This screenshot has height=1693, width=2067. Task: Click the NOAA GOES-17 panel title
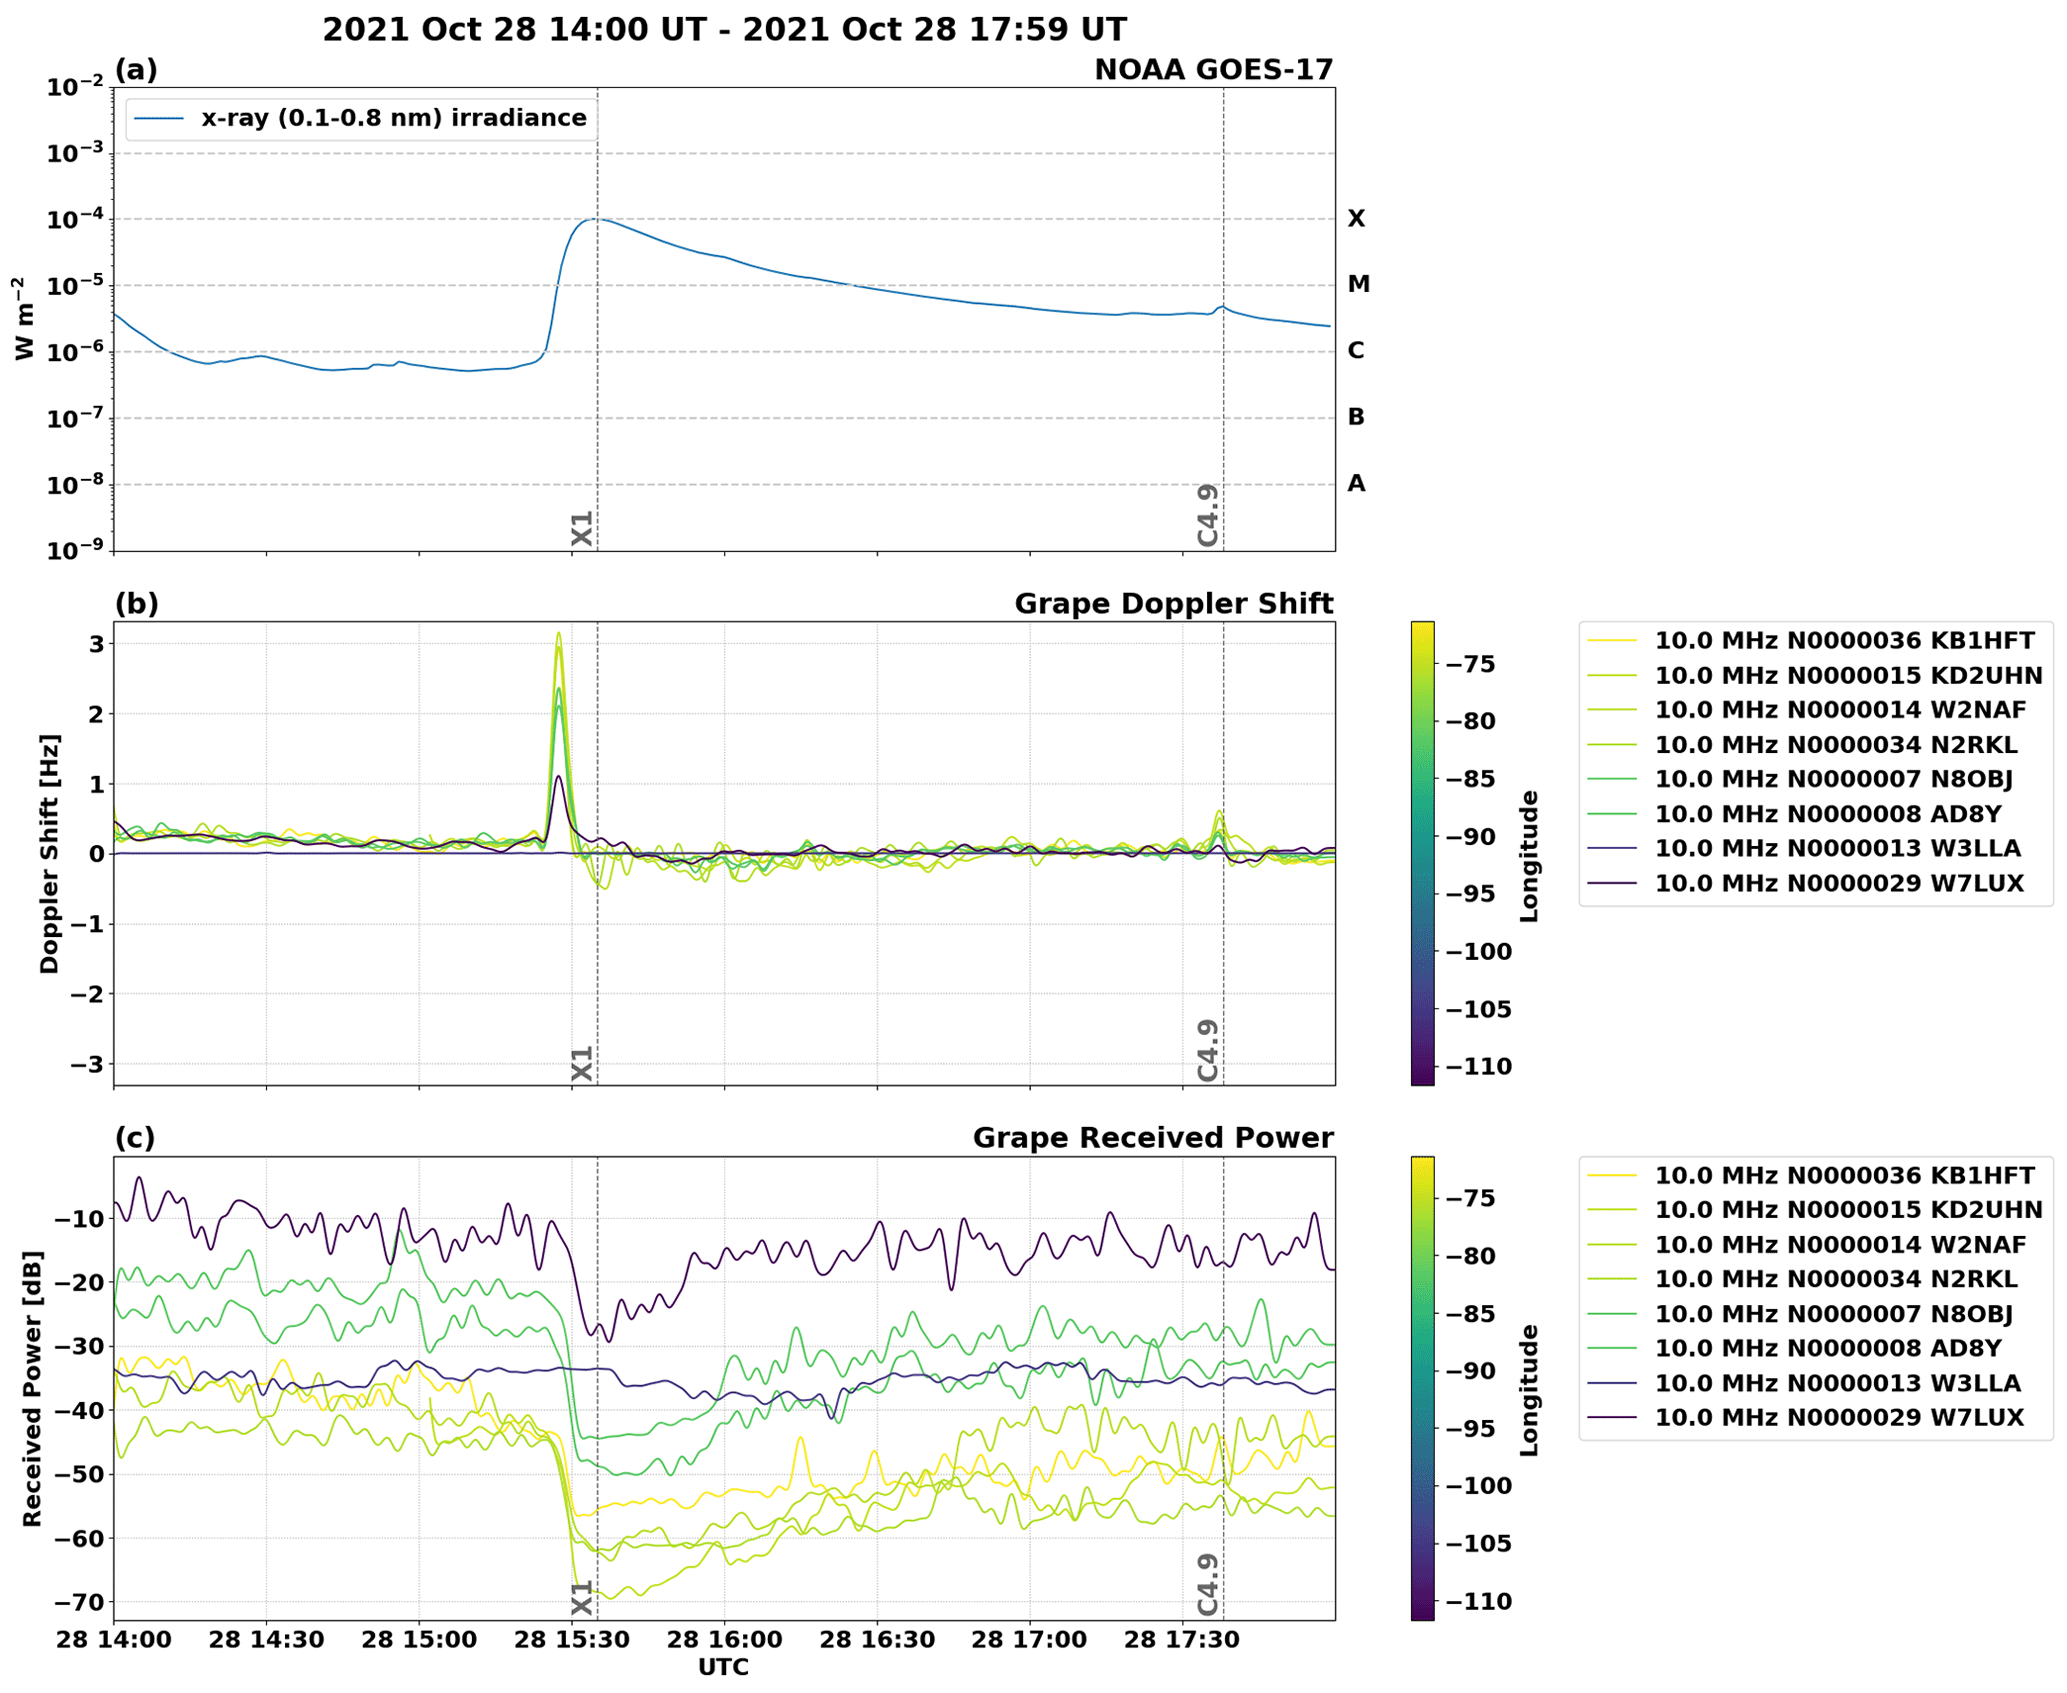point(1213,70)
